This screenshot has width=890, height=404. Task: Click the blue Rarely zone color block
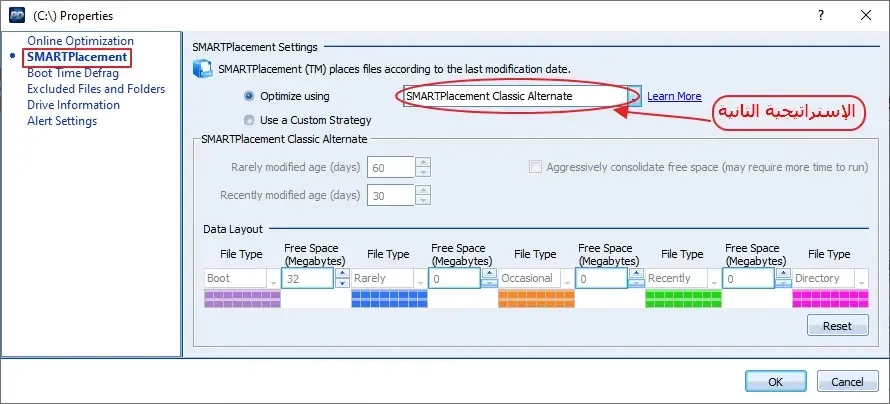[389, 299]
